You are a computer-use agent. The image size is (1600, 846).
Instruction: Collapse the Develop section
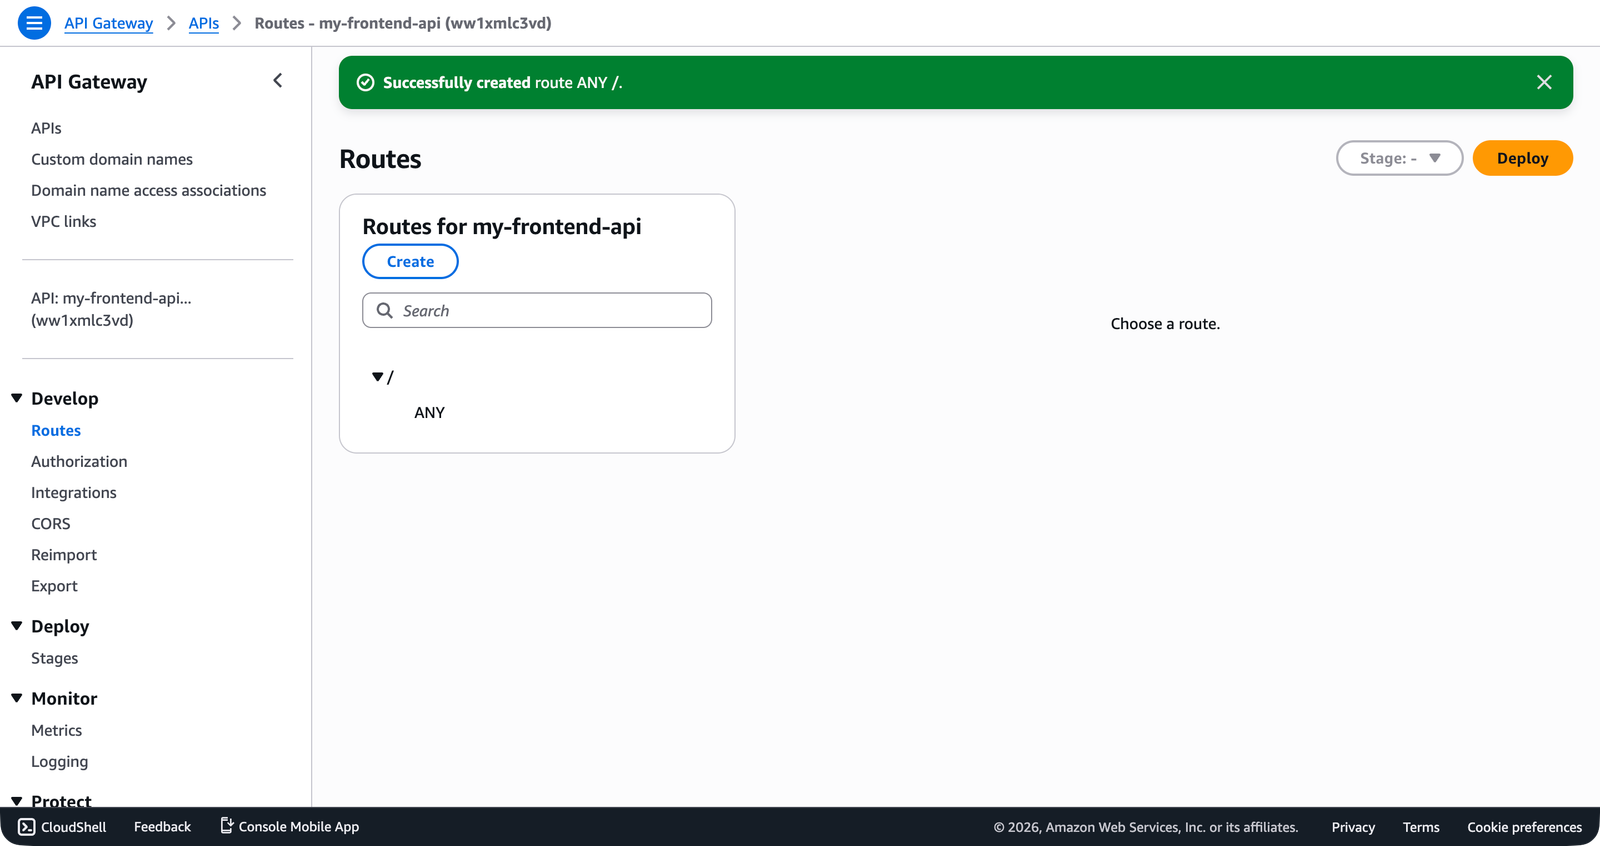click(17, 398)
